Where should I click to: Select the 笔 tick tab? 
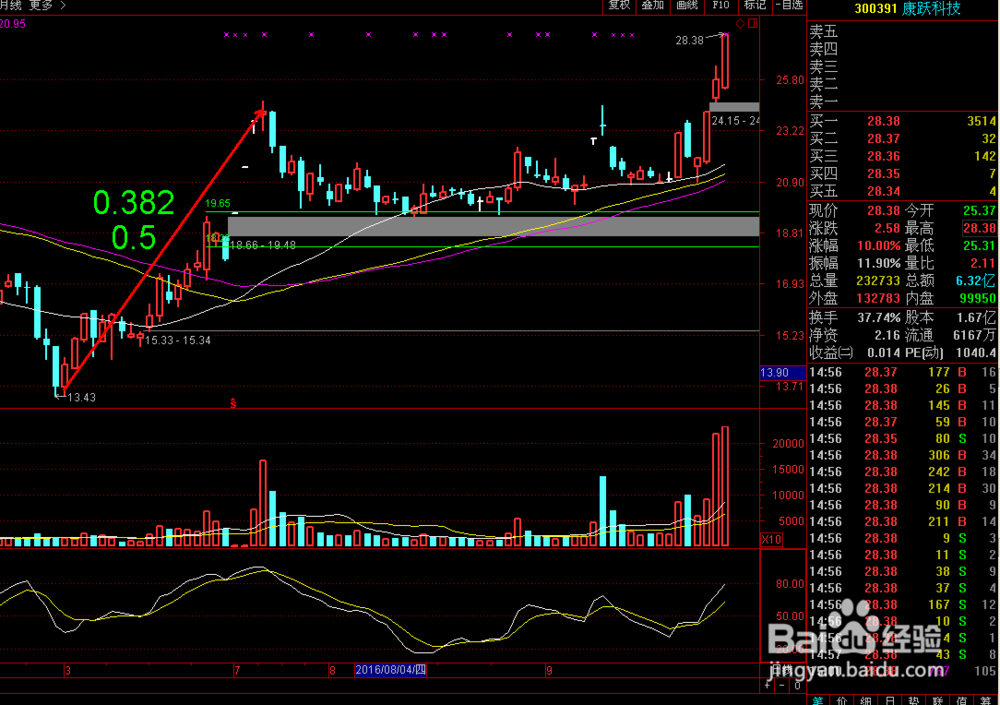point(818,700)
